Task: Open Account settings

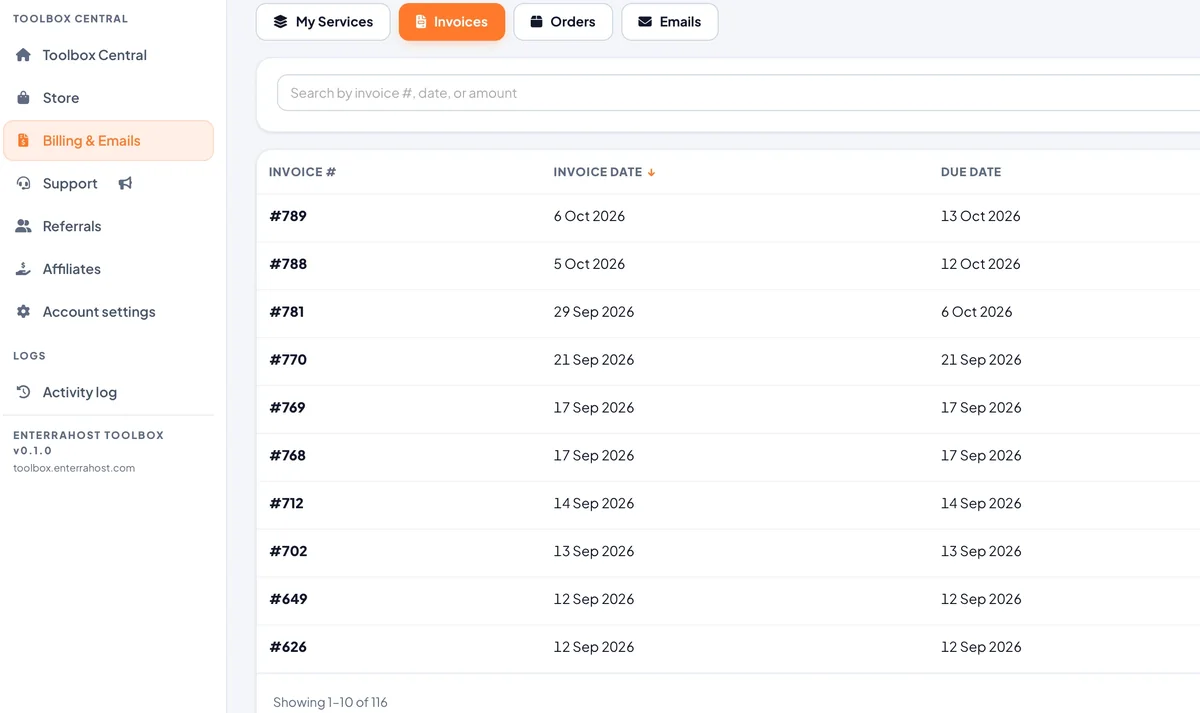Action: (108, 312)
